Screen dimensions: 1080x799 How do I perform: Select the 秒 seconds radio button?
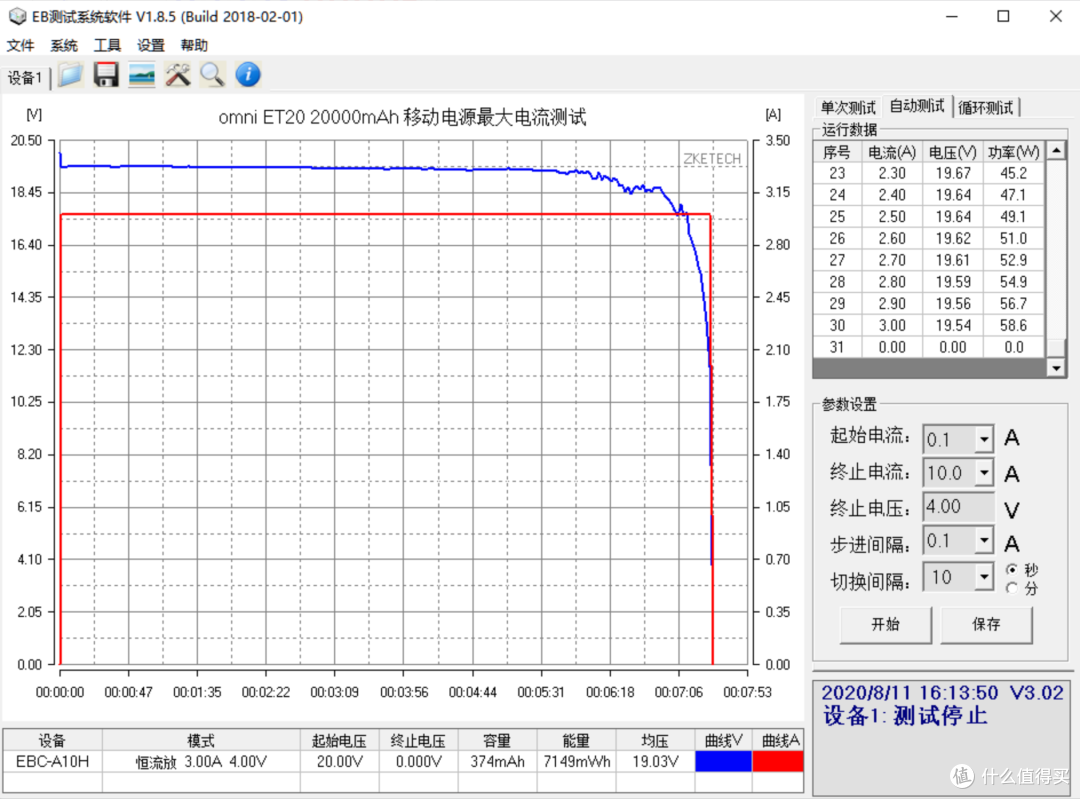point(1011,569)
